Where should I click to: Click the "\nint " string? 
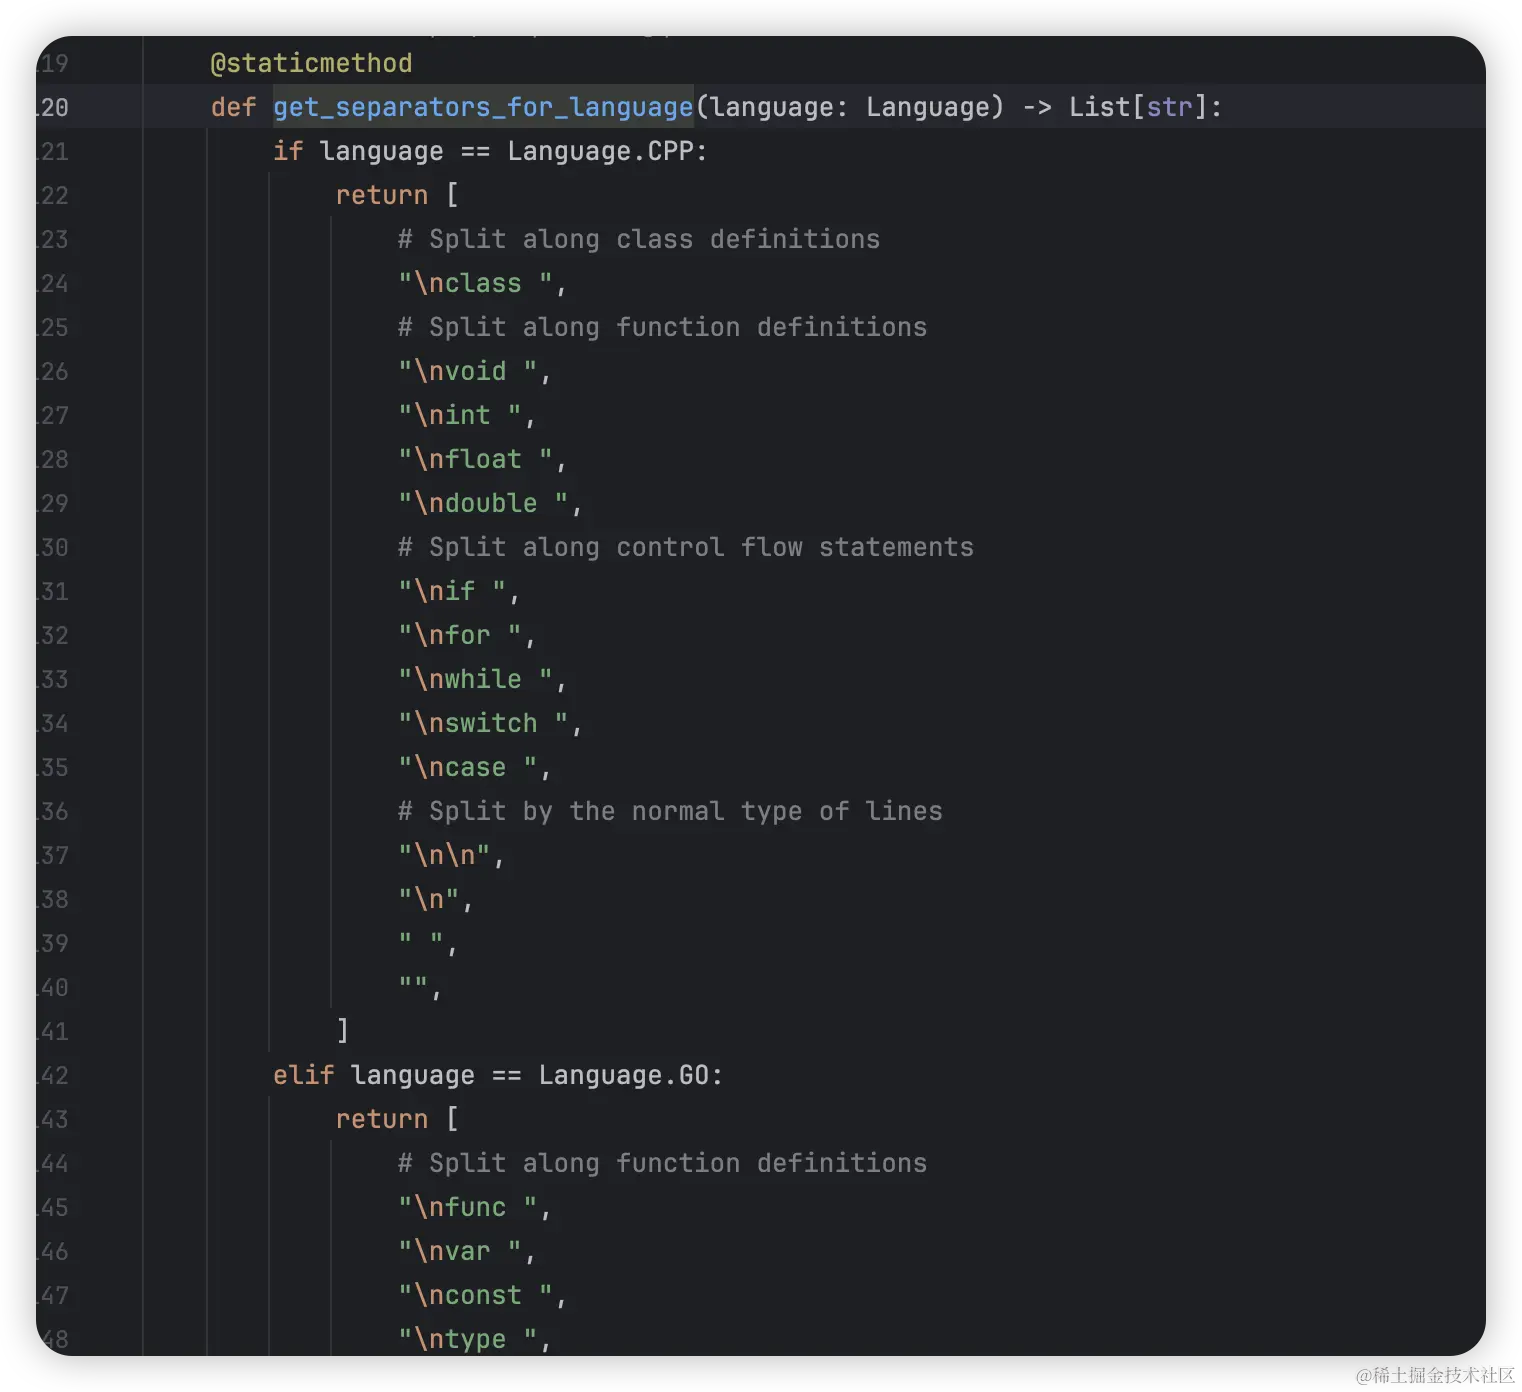[459, 415]
